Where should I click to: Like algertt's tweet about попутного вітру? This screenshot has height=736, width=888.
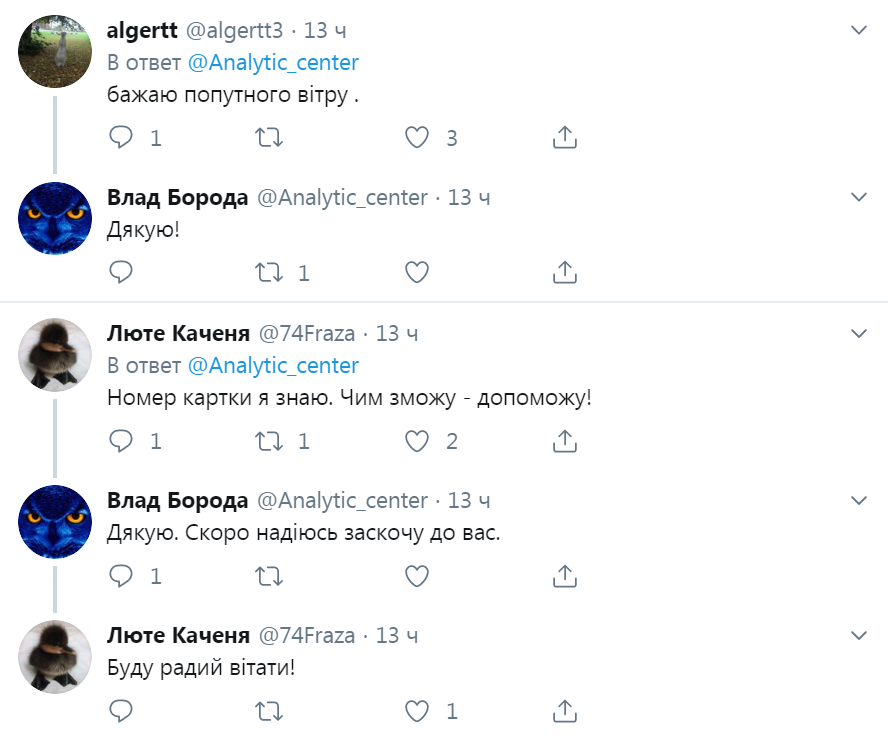(416, 138)
